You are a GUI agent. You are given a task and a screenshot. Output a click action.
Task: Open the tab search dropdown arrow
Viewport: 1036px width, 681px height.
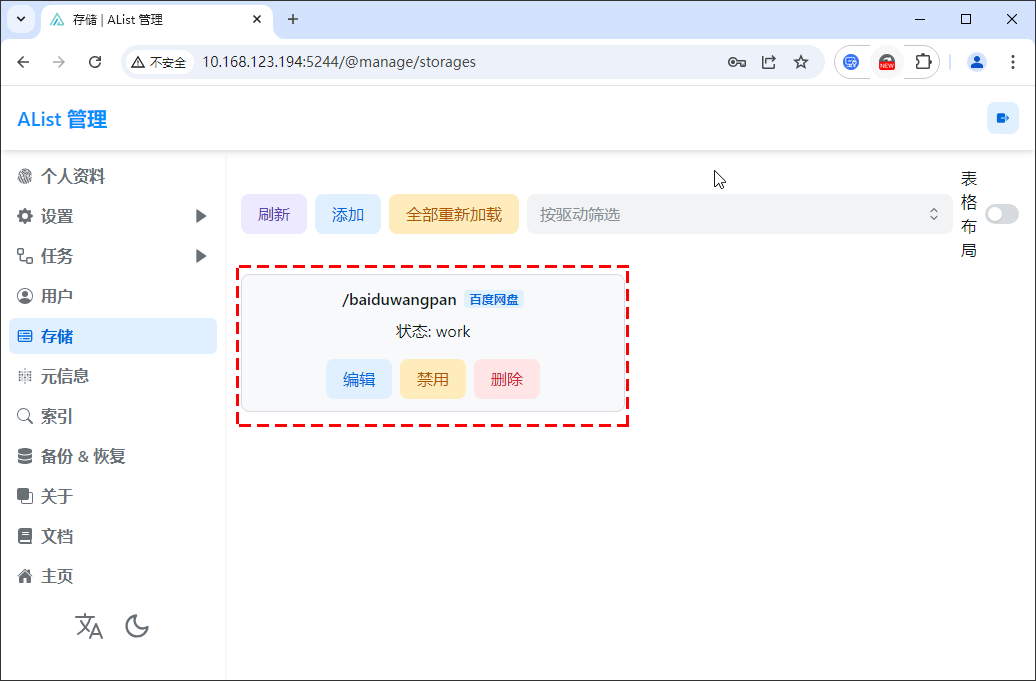click(21, 19)
